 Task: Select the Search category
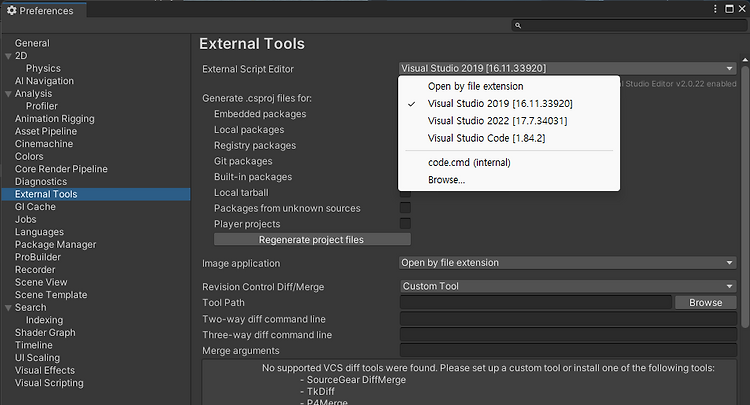(x=30, y=307)
